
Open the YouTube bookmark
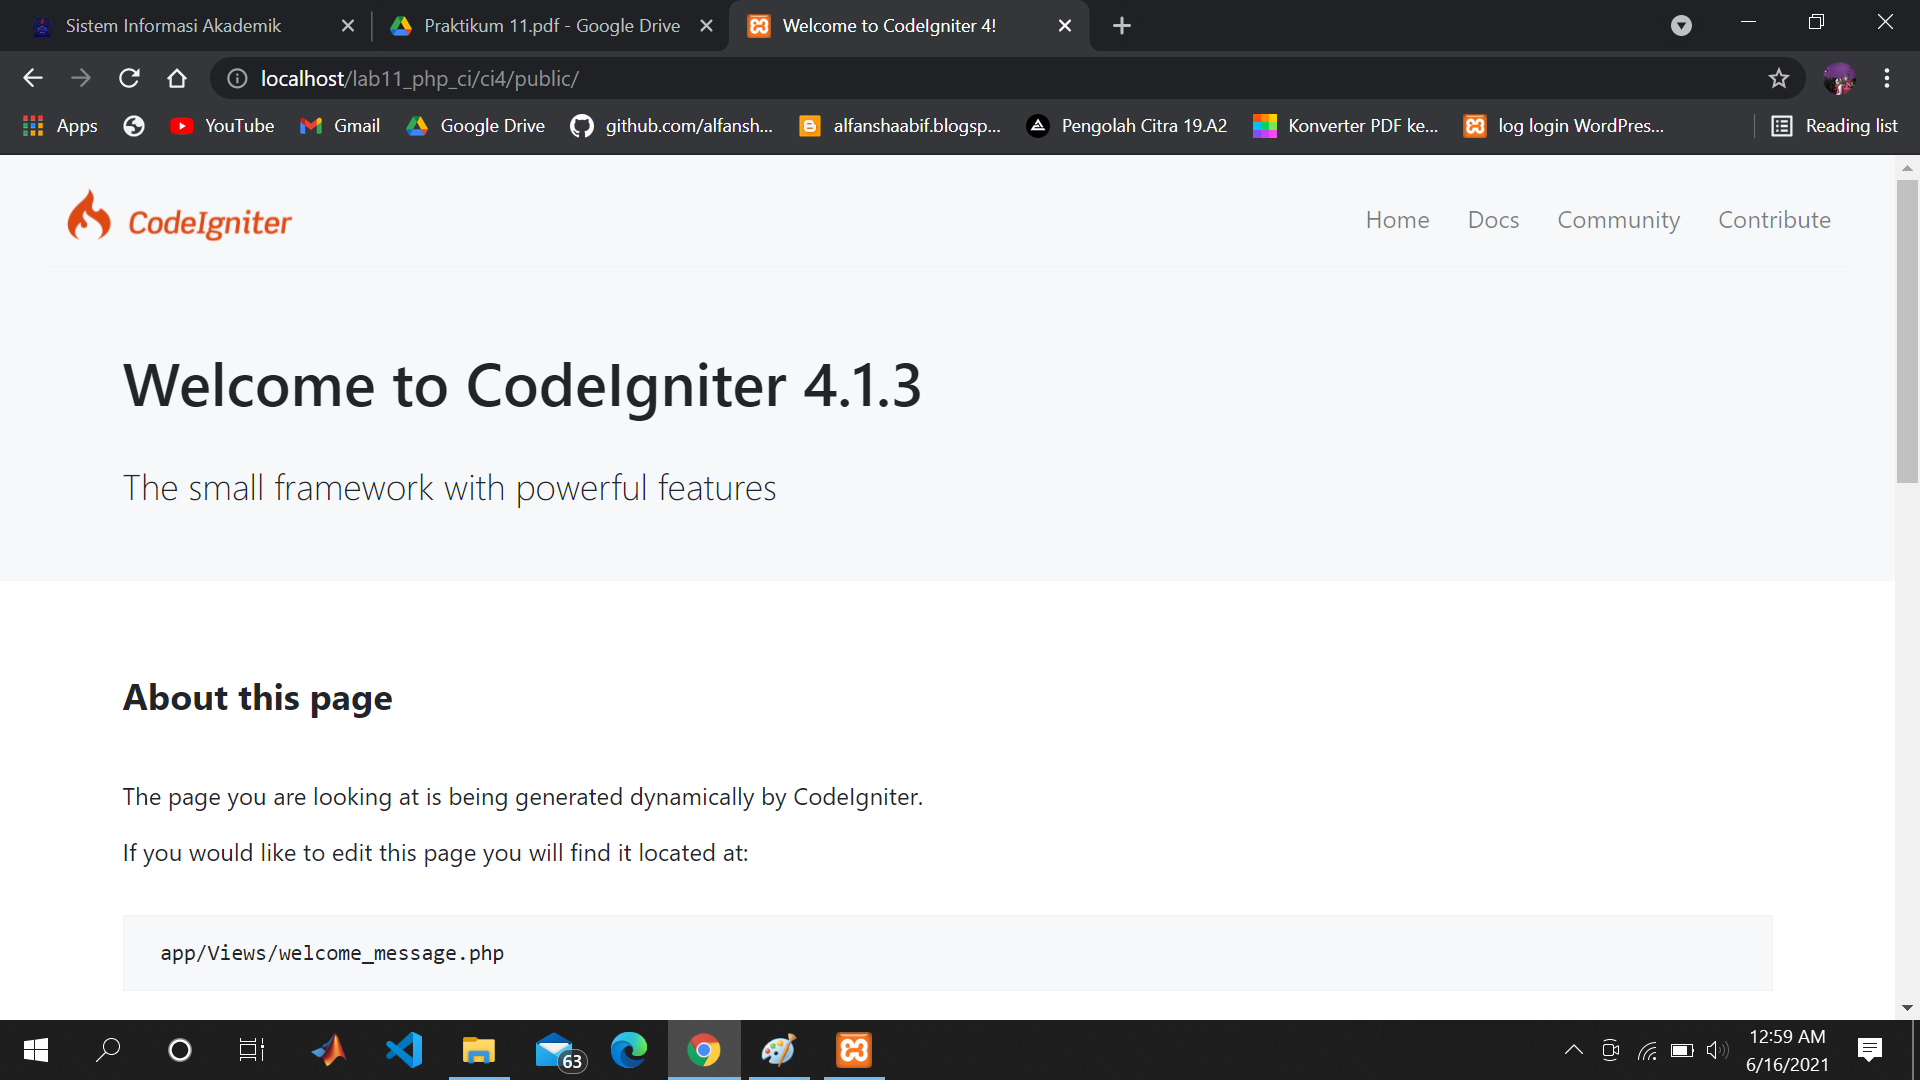pyautogui.click(x=222, y=125)
